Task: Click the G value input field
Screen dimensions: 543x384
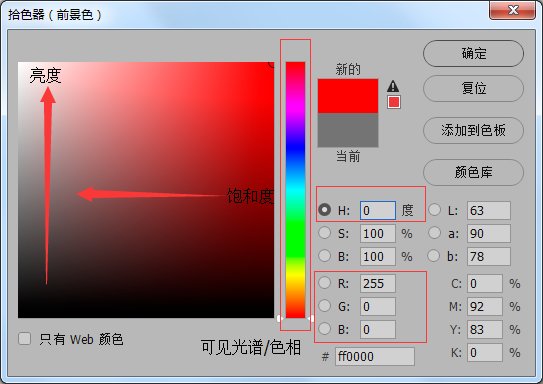Action: 378,306
